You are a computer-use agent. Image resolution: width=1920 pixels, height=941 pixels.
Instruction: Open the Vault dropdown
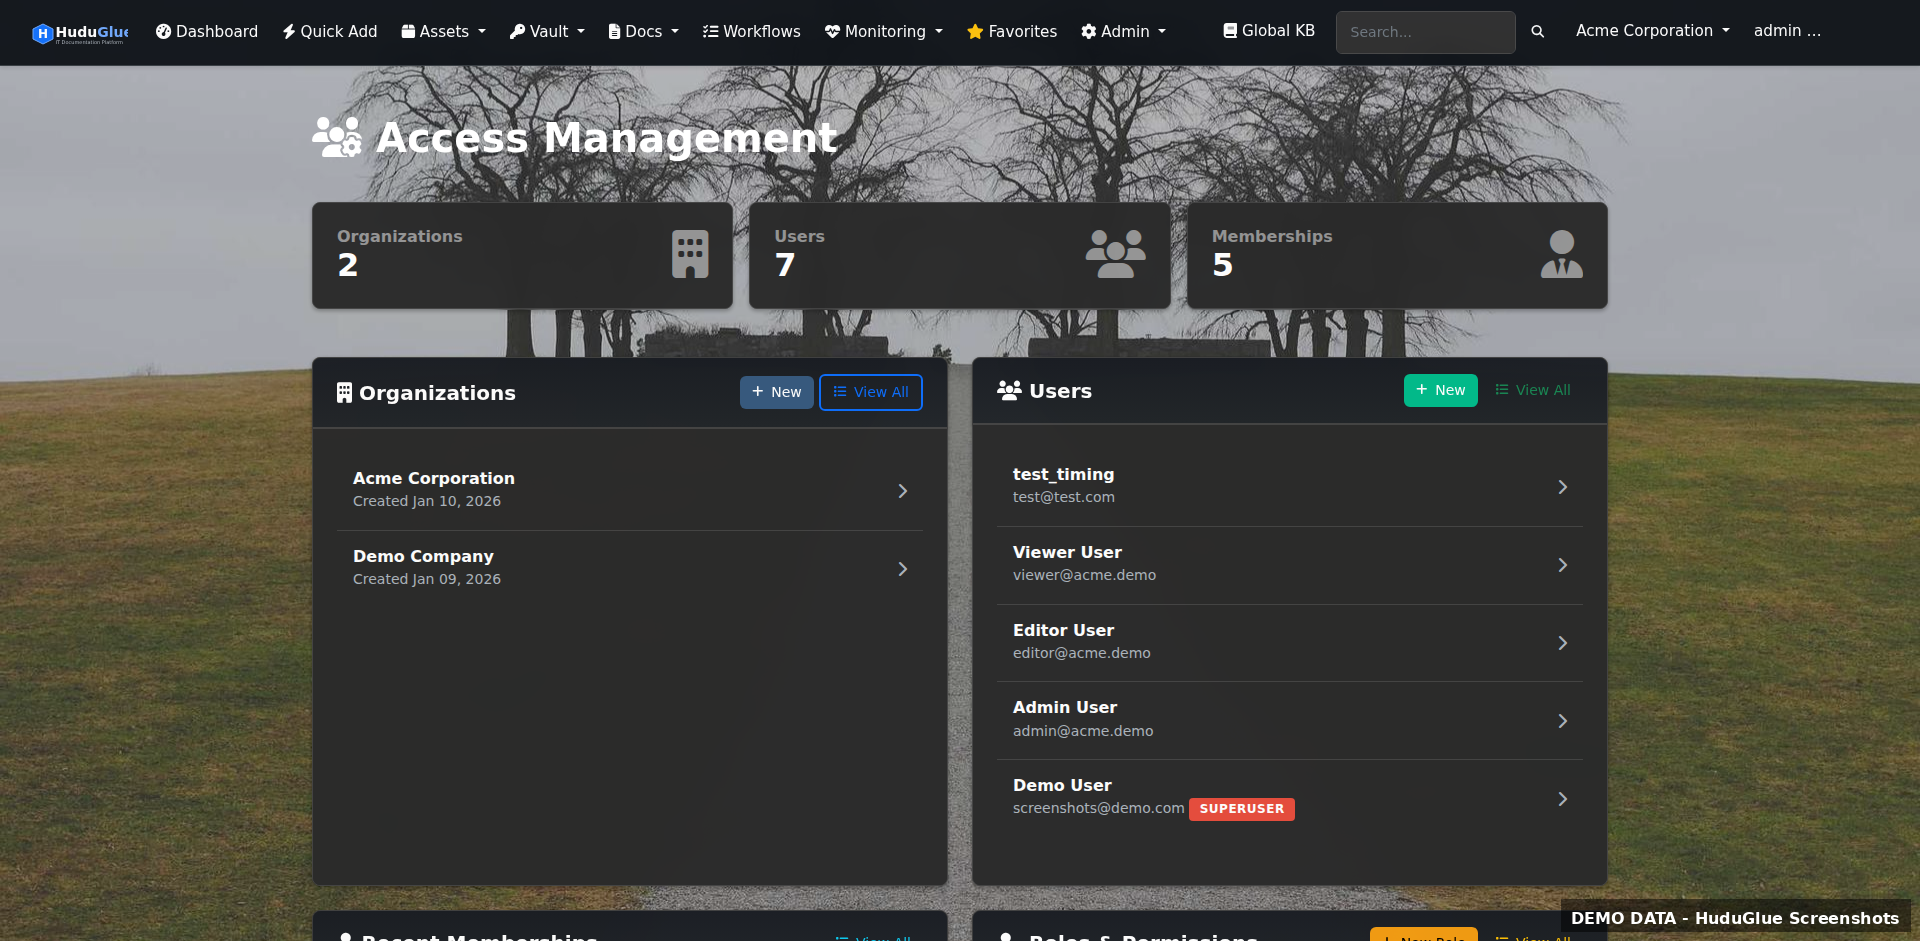(x=546, y=31)
